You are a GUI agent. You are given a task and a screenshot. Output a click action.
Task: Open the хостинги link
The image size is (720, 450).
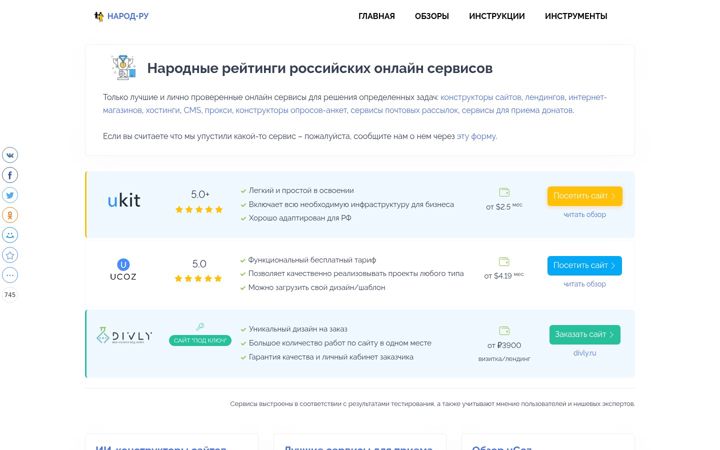point(162,110)
